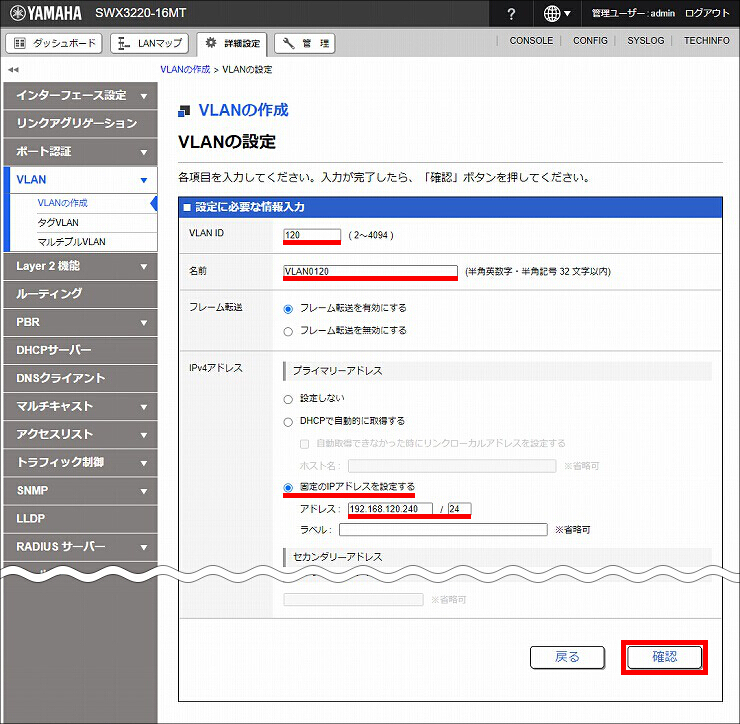Image resolution: width=740 pixels, height=724 pixels.
Task: Click the 戻る button
Action: click(567, 657)
